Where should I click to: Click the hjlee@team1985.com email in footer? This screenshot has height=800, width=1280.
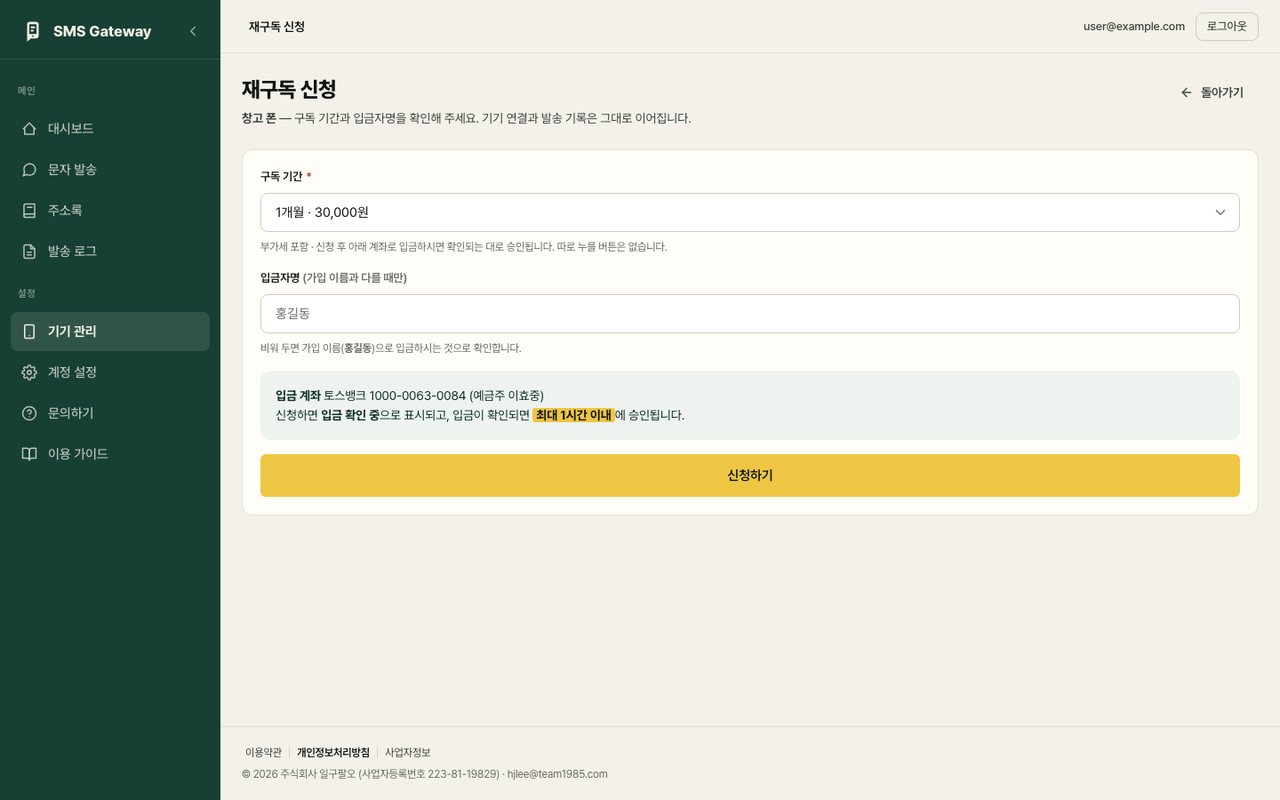(x=557, y=774)
